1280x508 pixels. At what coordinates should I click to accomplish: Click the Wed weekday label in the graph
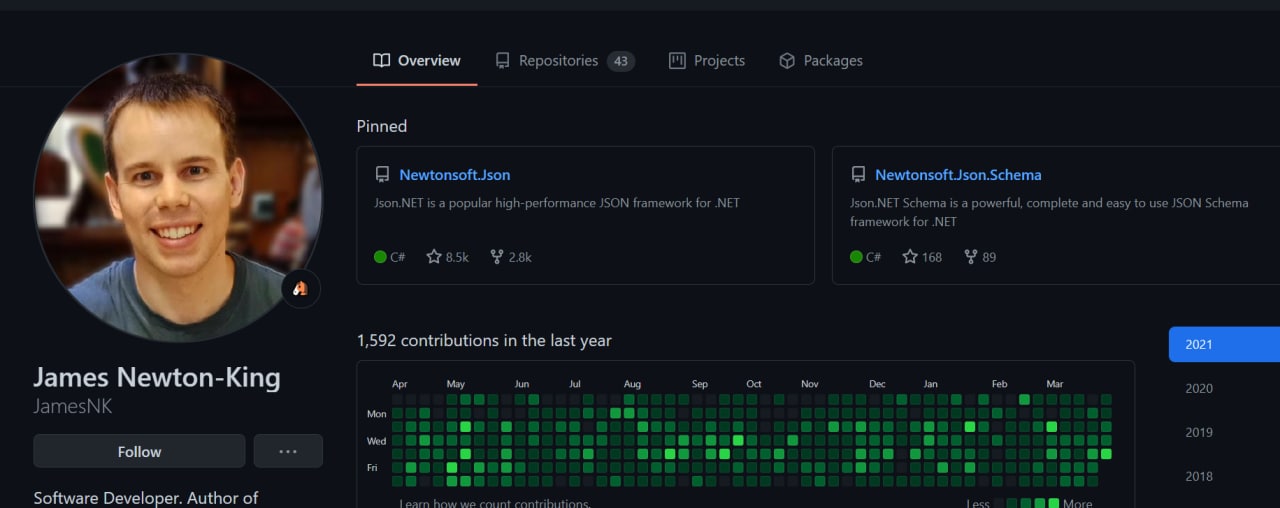pyautogui.click(x=377, y=440)
